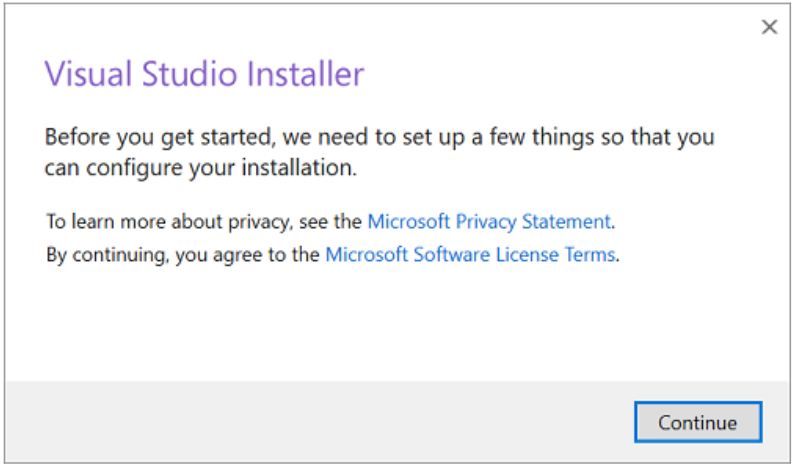
Task: Click the empty white area below the license text
Action: (400, 320)
